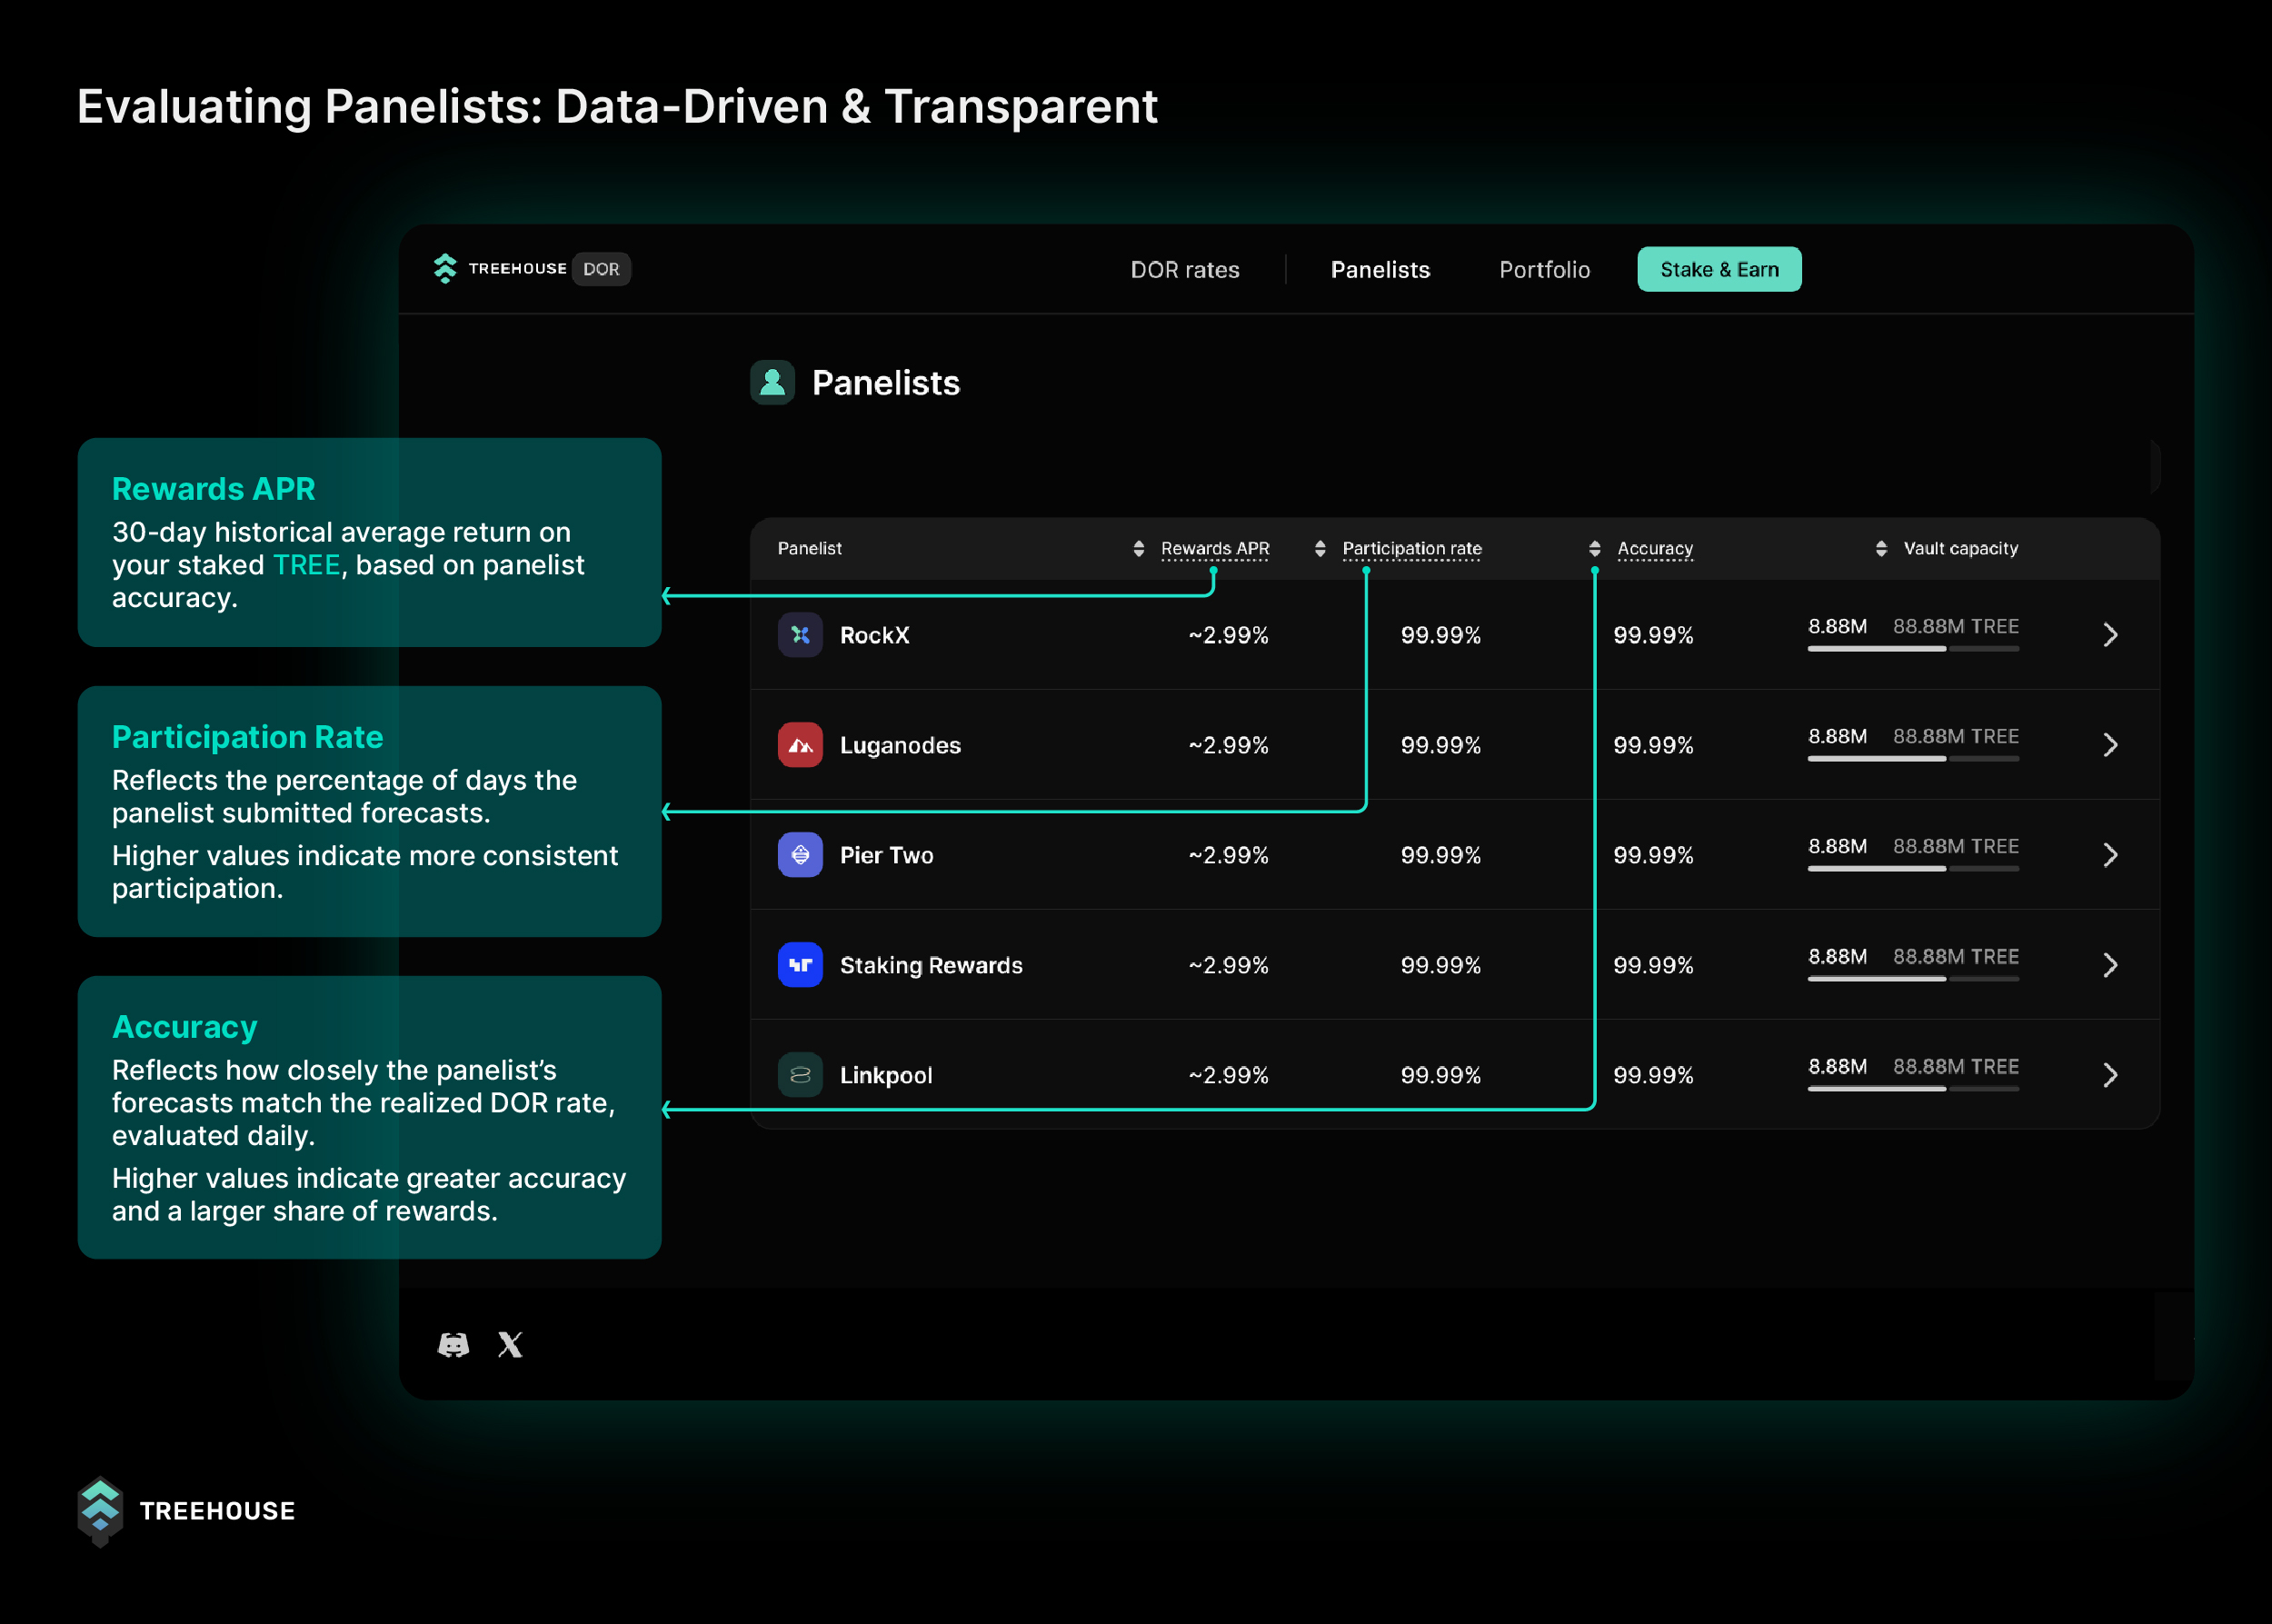Sort by Accuracy column arrows
Viewport: 2272px width, 1624px height.
1594,548
